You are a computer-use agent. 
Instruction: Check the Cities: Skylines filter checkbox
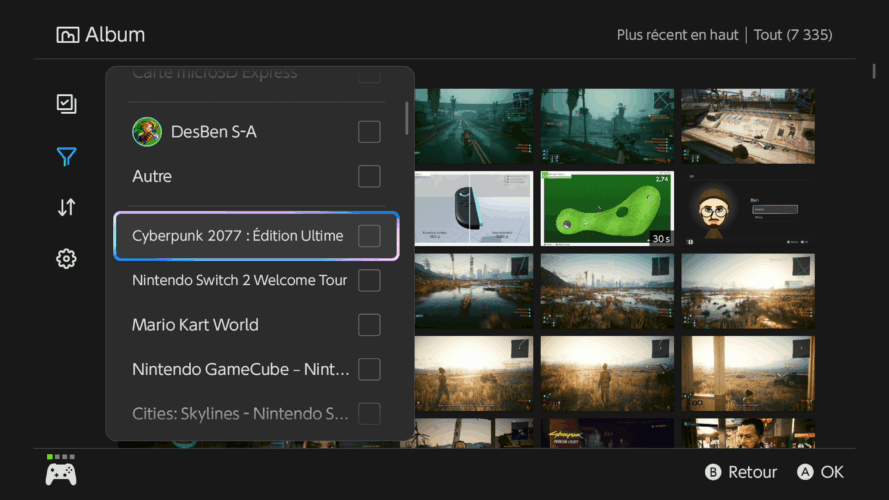coord(369,414)
